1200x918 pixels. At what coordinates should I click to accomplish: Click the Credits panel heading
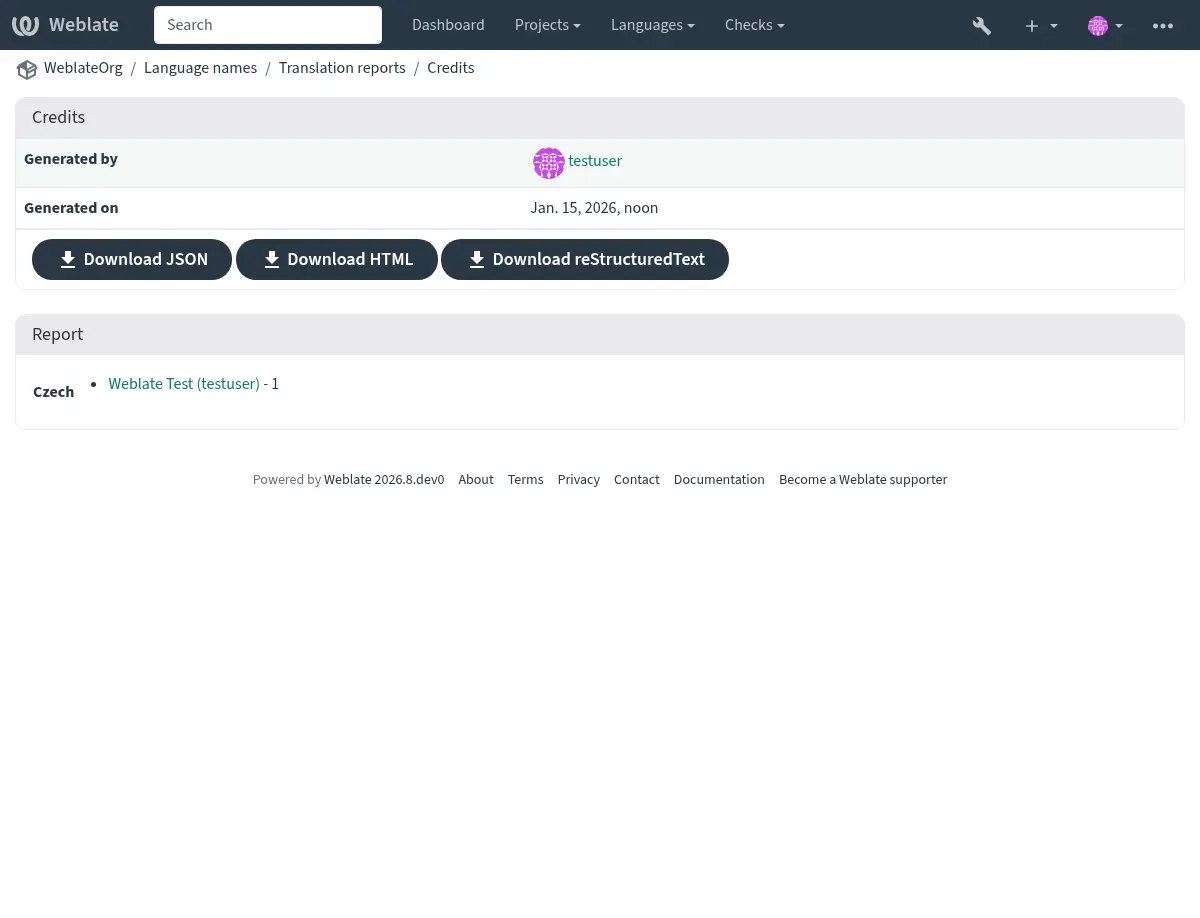[58, 117]
